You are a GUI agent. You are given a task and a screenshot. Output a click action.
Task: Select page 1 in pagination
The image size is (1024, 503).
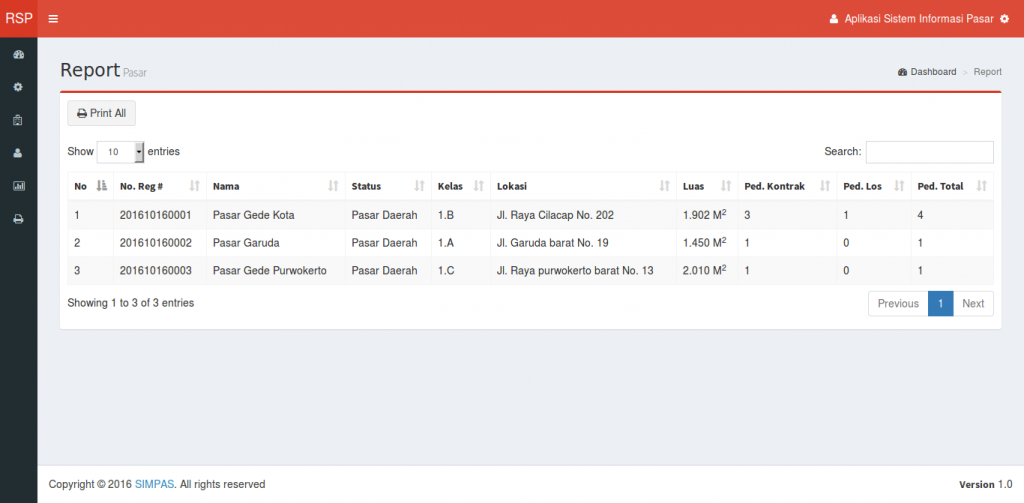click(940, 304)
